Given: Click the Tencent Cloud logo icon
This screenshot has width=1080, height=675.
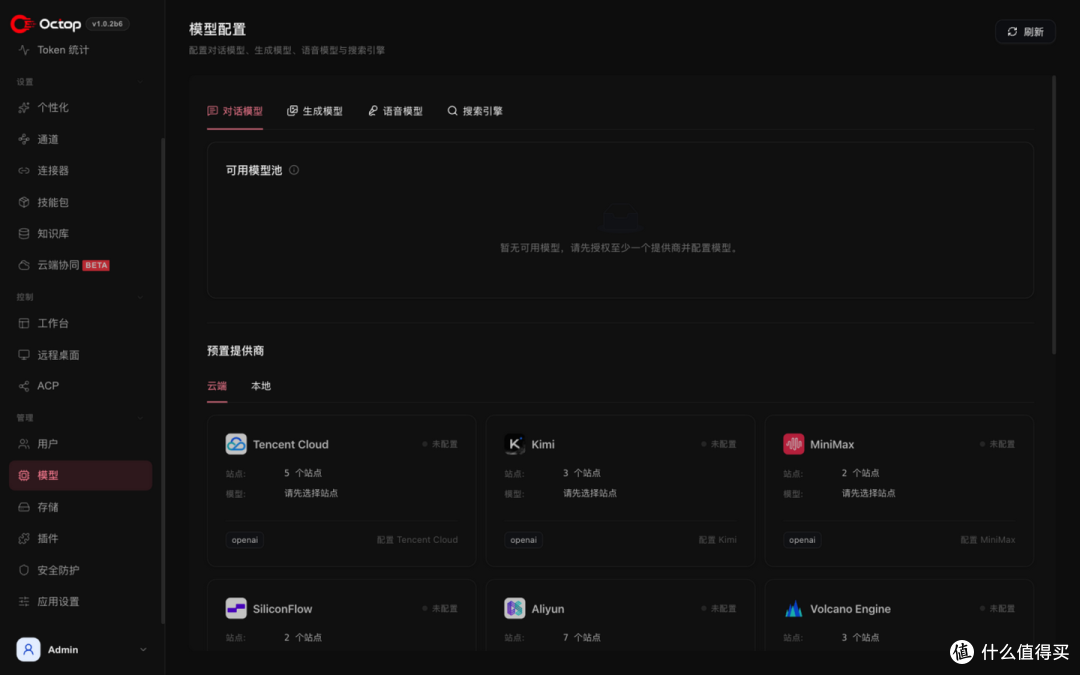Looking at the screenshot, I should [x=236, y=444].
